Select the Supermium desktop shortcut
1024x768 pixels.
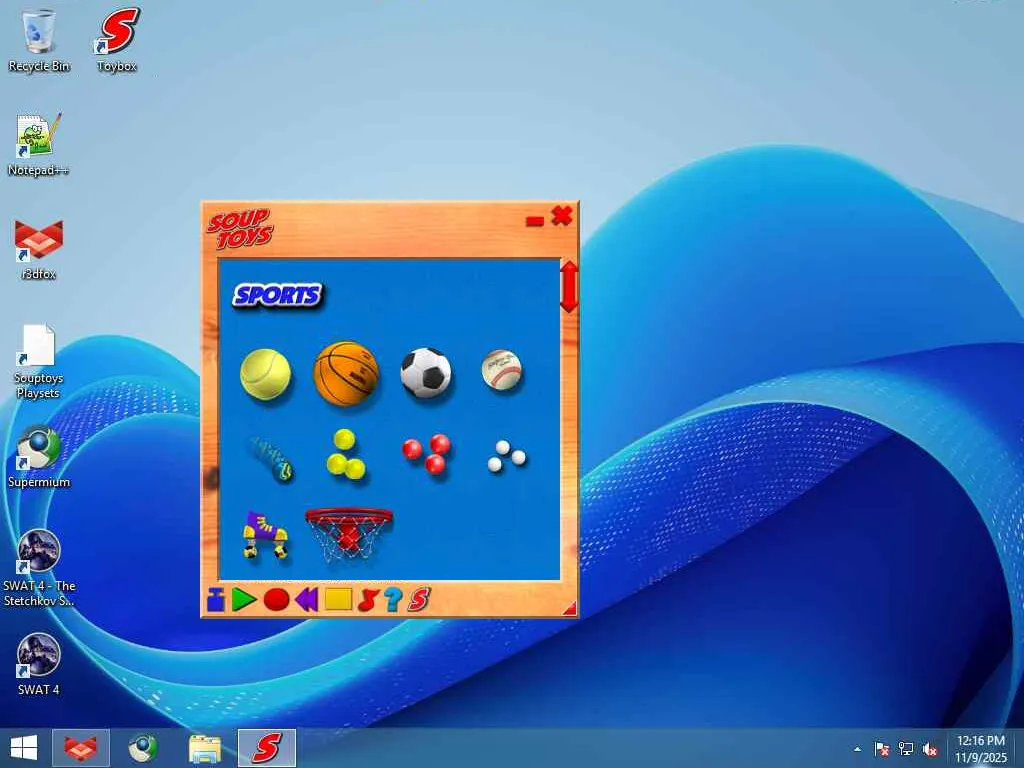point(39,456)
